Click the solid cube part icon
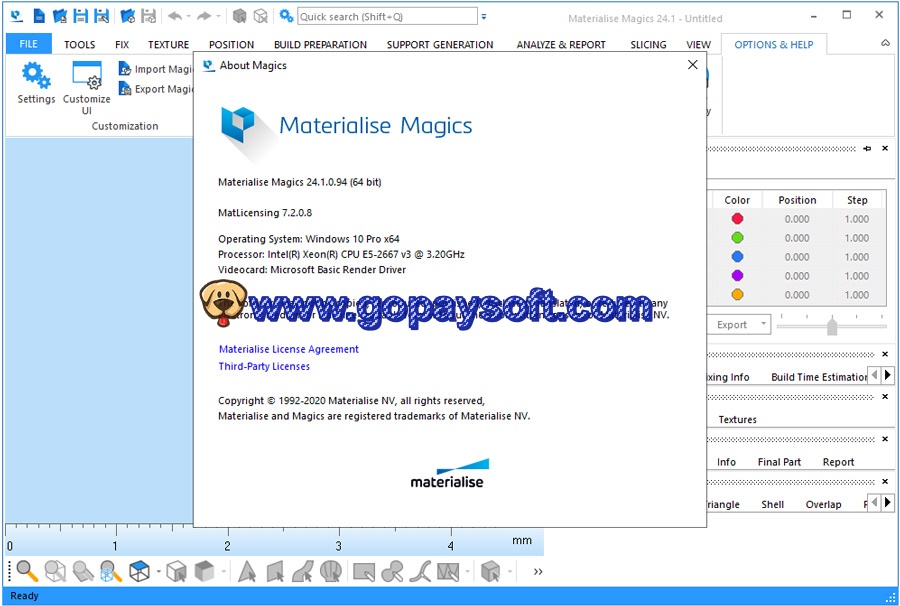This screenshot has height=606, width=900. tap(239, 16)
